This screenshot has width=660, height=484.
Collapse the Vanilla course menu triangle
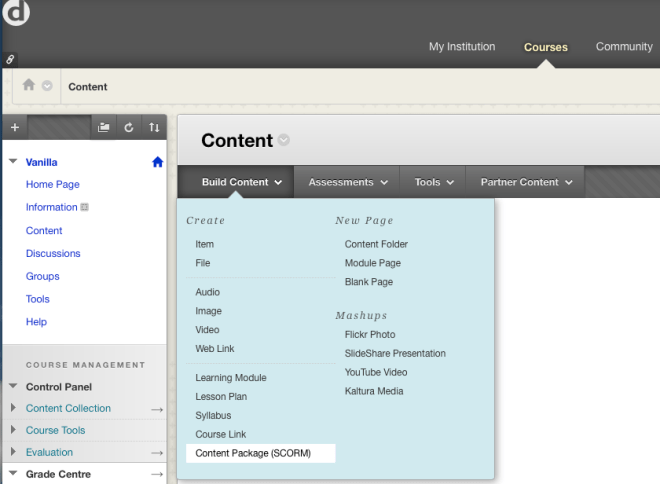coord(13,161)
